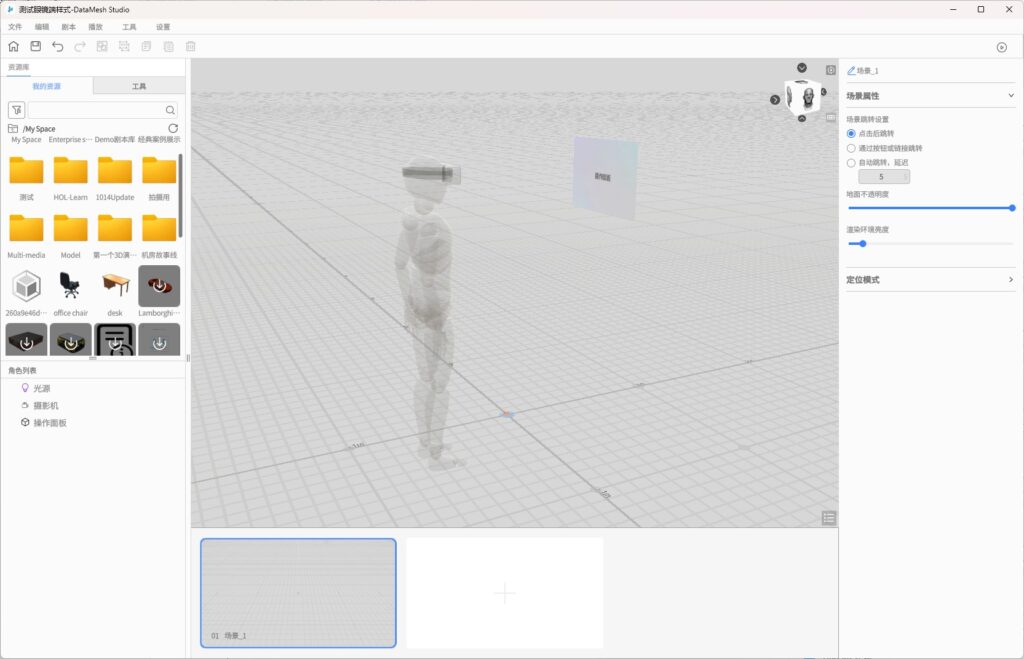Save the project with the floppy disk icon

point(35,46)
